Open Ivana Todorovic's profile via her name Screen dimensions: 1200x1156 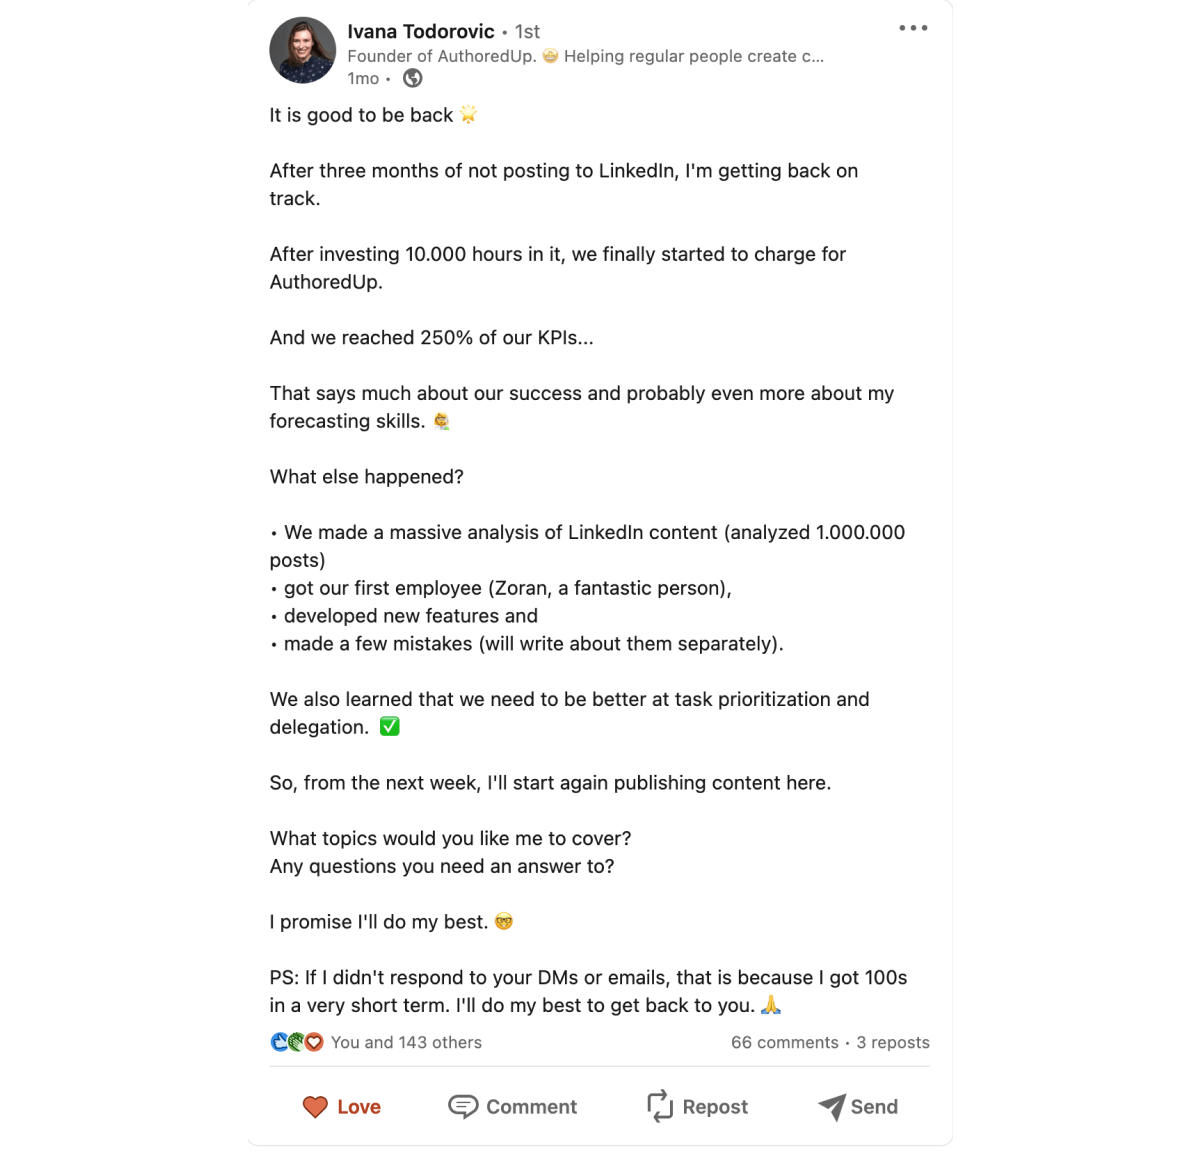click(x=420, y=31)
